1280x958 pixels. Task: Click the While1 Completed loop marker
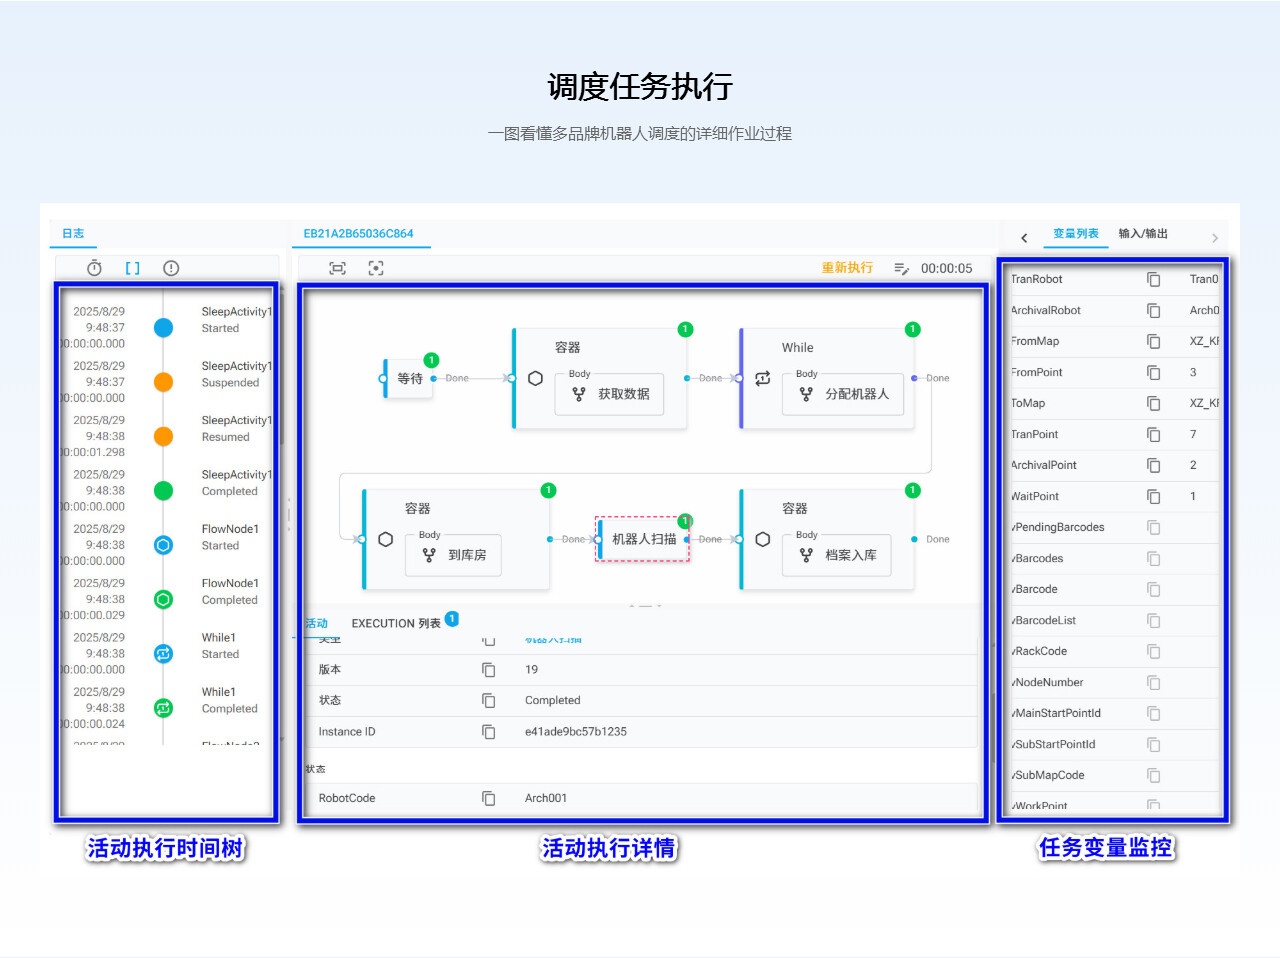click(x=163, y=708)
